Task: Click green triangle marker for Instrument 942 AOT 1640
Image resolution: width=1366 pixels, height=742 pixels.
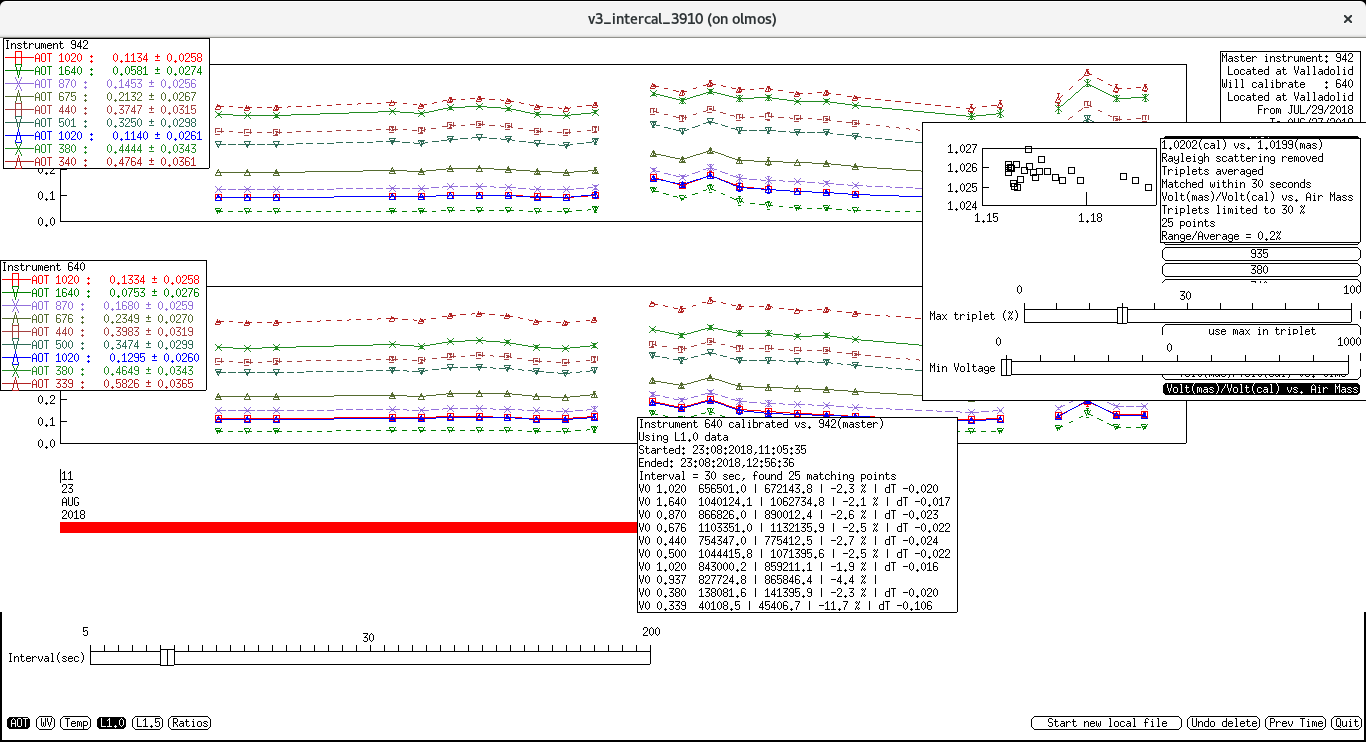Action: click(18, 71)
